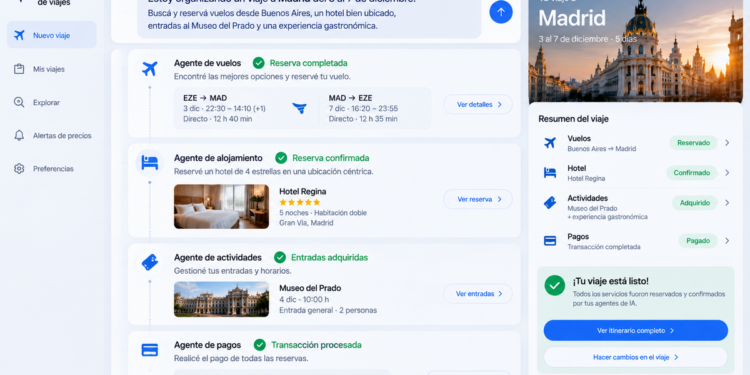Click Ver itinerario completo button
Screen dimensions: 750x375
pos(636,331)
